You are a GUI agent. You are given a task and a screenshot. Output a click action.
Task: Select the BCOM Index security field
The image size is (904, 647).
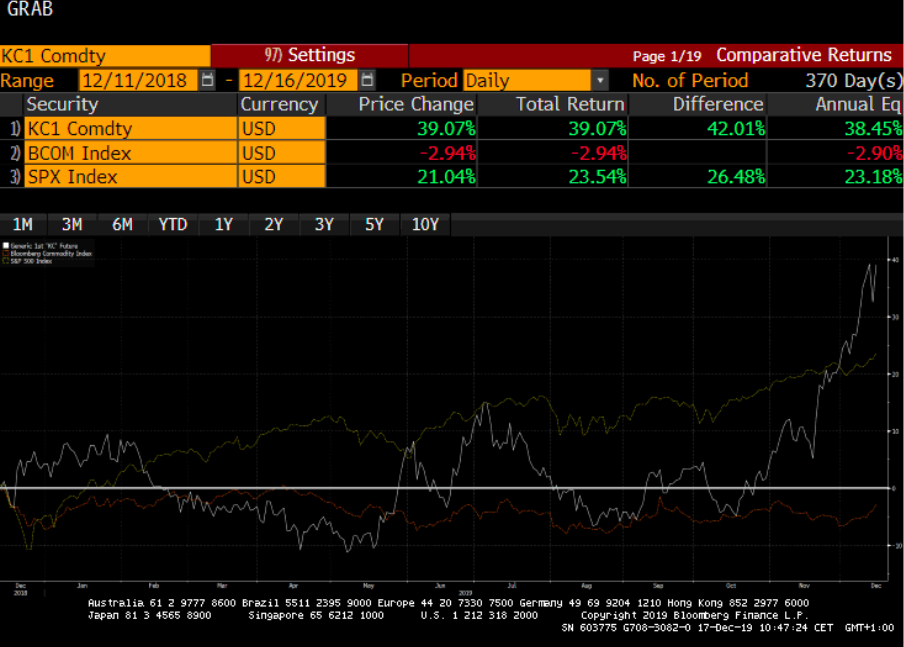(x=131, y=153)
